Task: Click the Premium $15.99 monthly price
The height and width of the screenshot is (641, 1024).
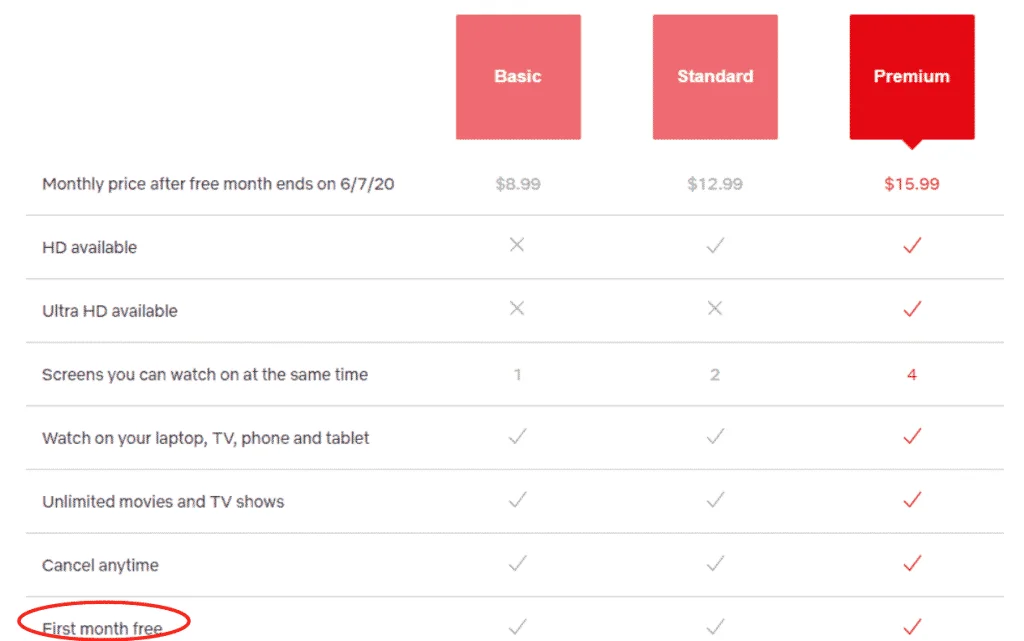Action: (912, 184)
